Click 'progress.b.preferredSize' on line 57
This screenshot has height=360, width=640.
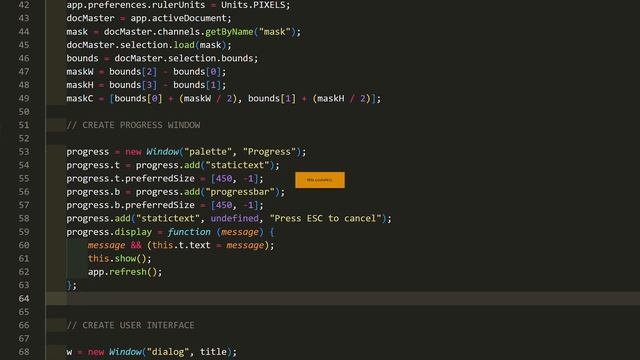pyautogui.click(x=131, y=205)
